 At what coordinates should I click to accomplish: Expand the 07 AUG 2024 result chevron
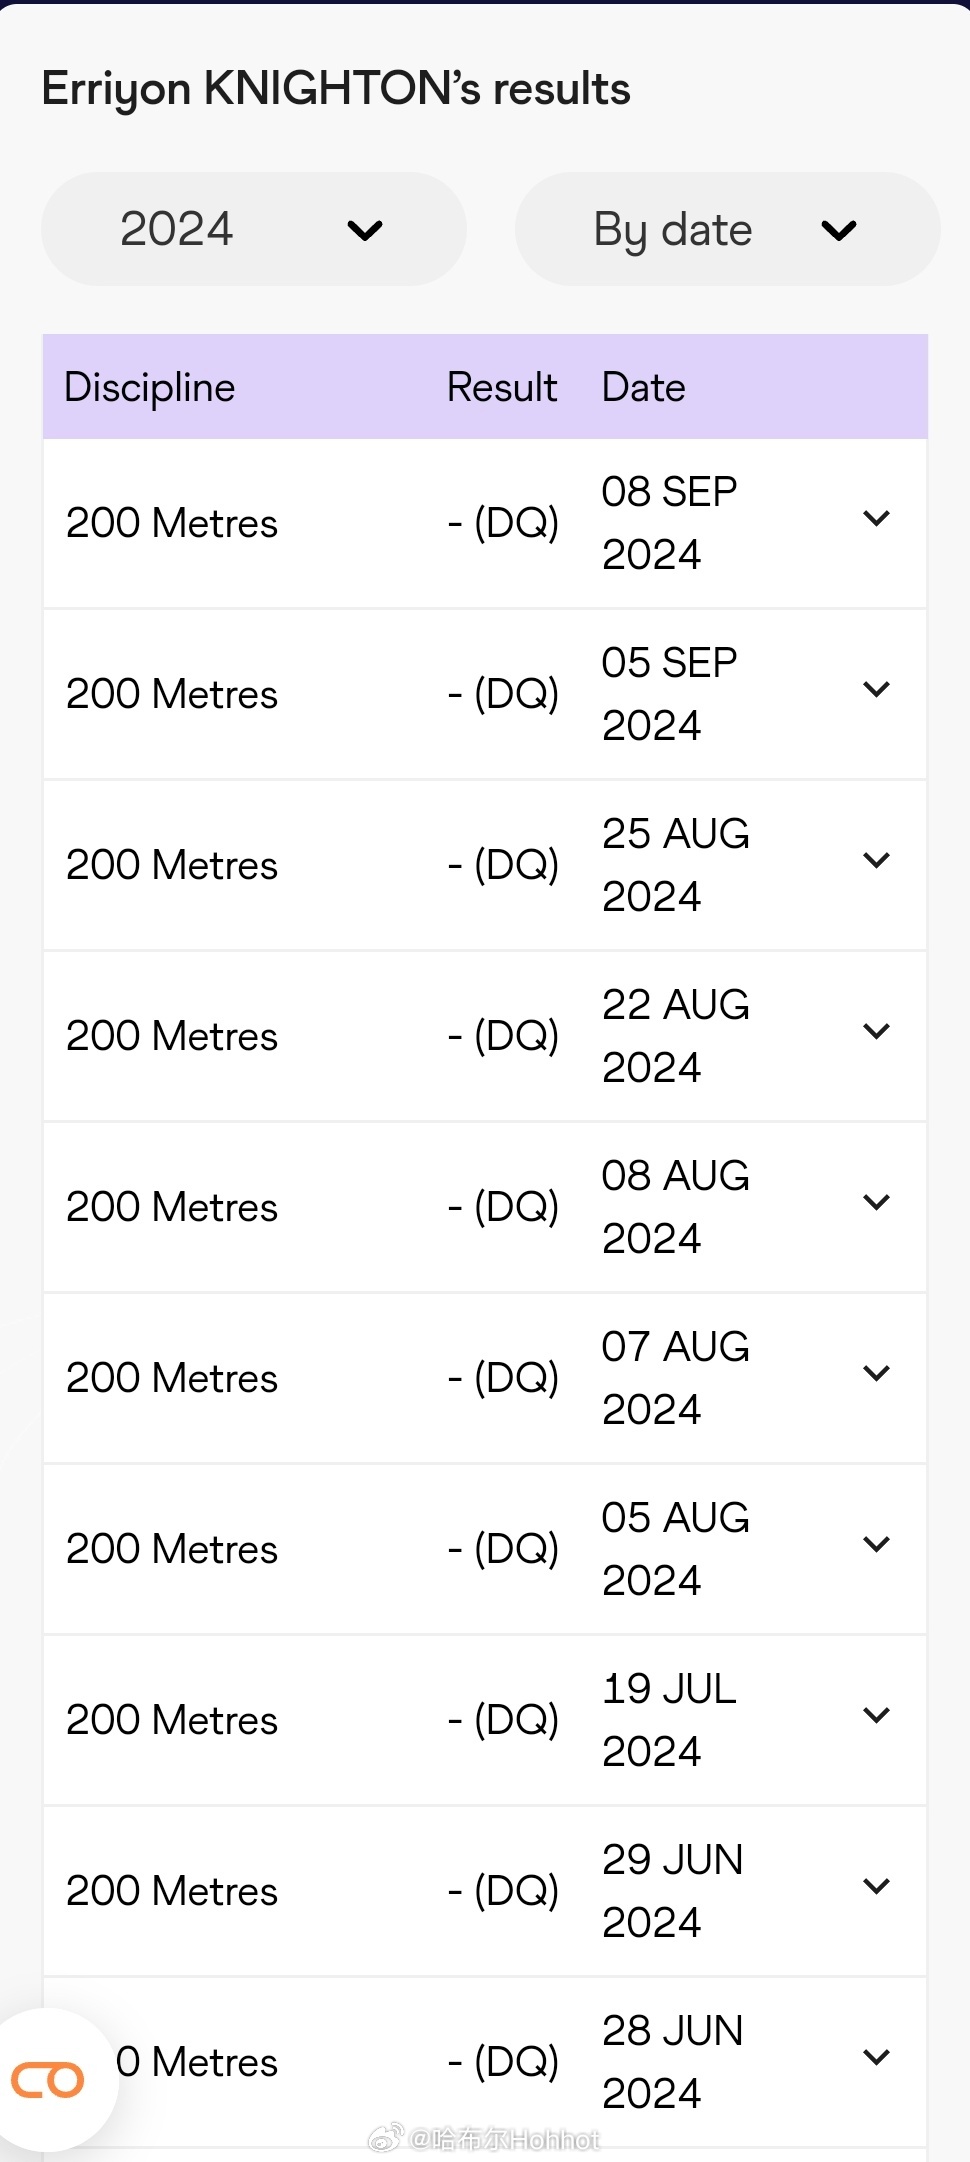tap(876, 1373)
